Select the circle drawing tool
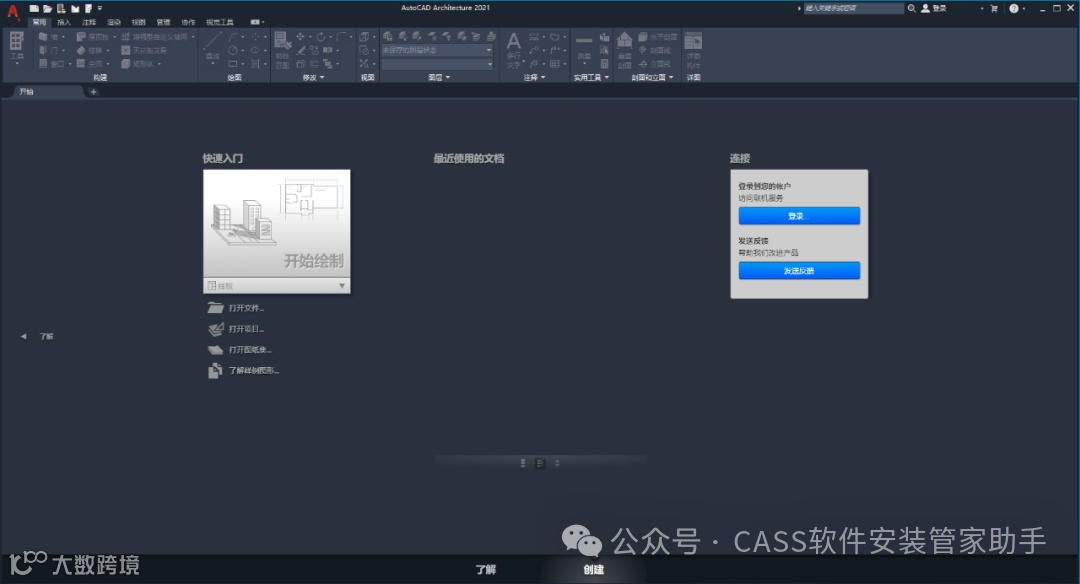 click(233, 50)
